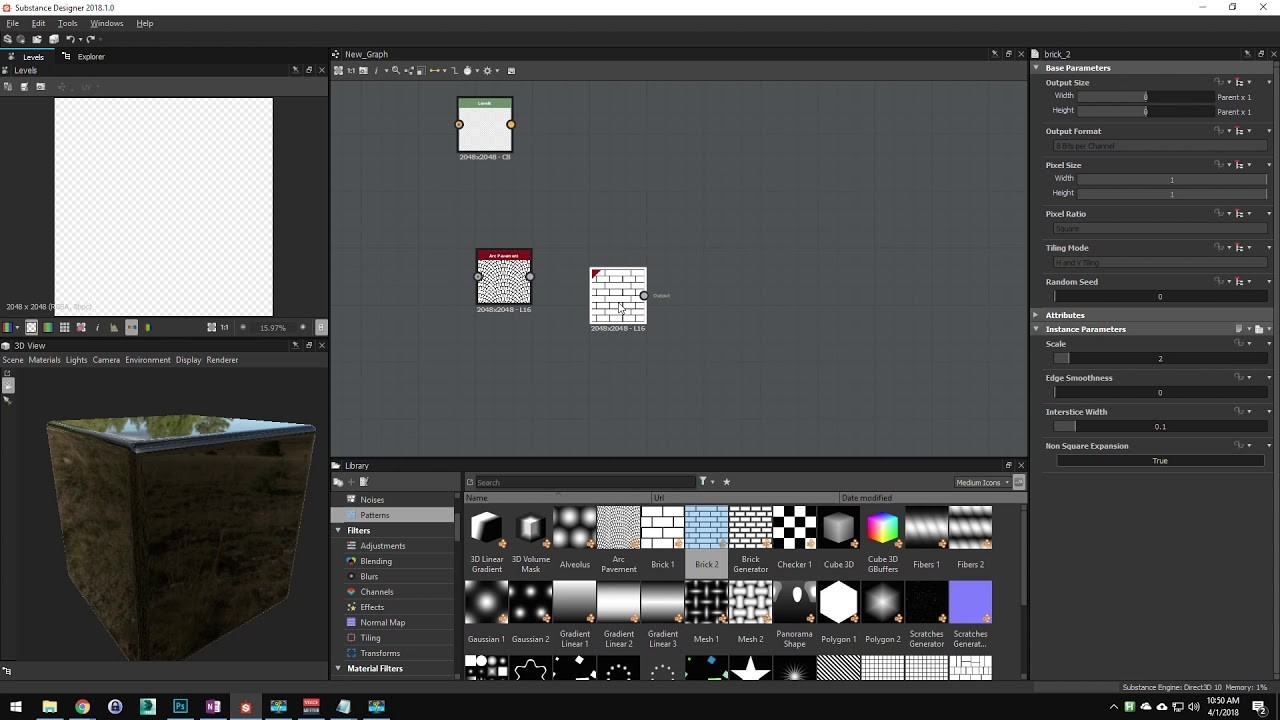Image resolution: width=1280 pixels, height=720 pixels.
Task: Open the Panorama Shape pattern
Action: [x=794, y=601]
